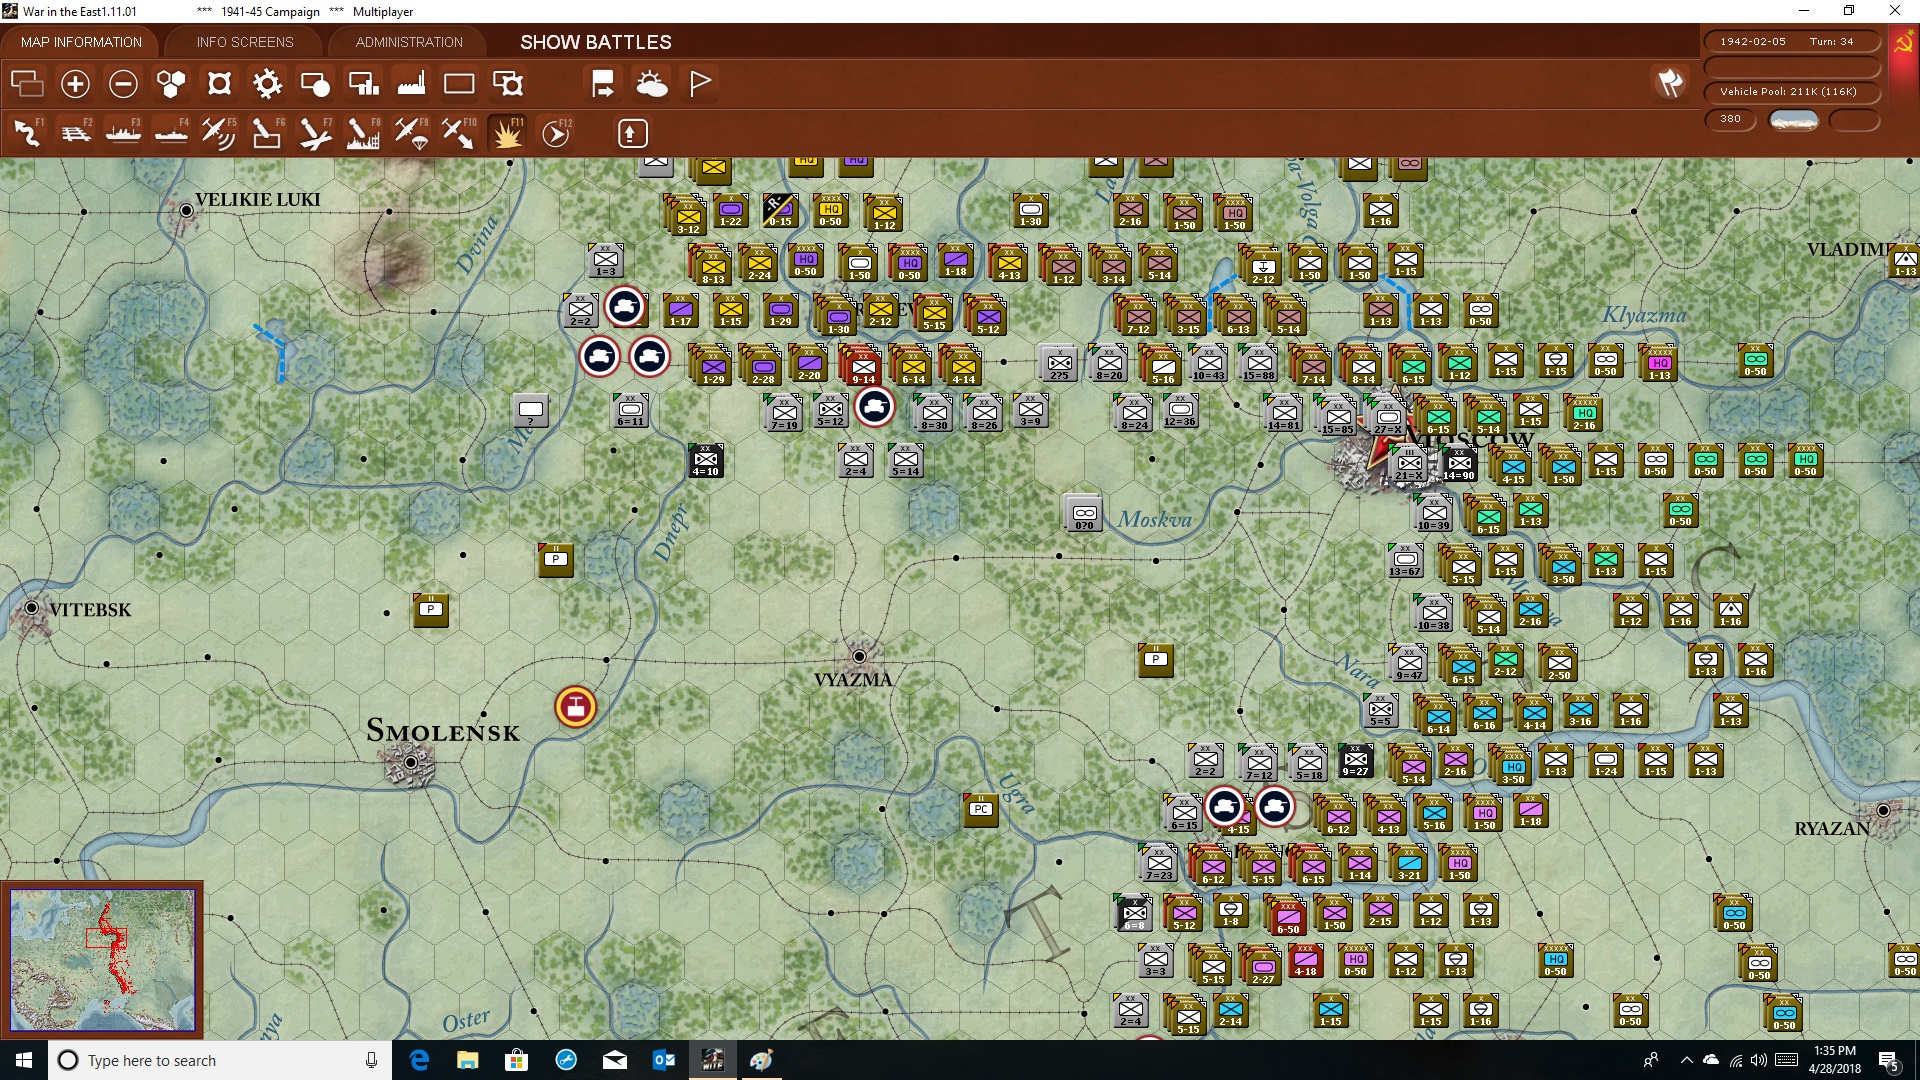Select the black 9=27 unit counter
The width and height of the screenshot is (1920, 1080).
click(x=1356, y=761)
